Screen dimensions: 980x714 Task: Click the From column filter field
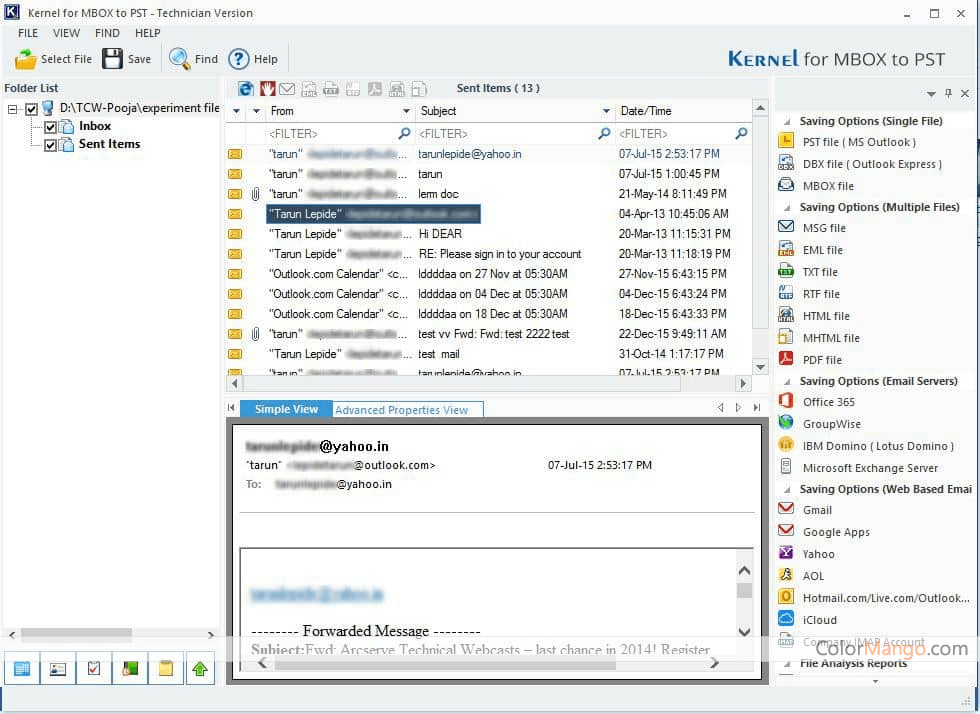[330, 133]
